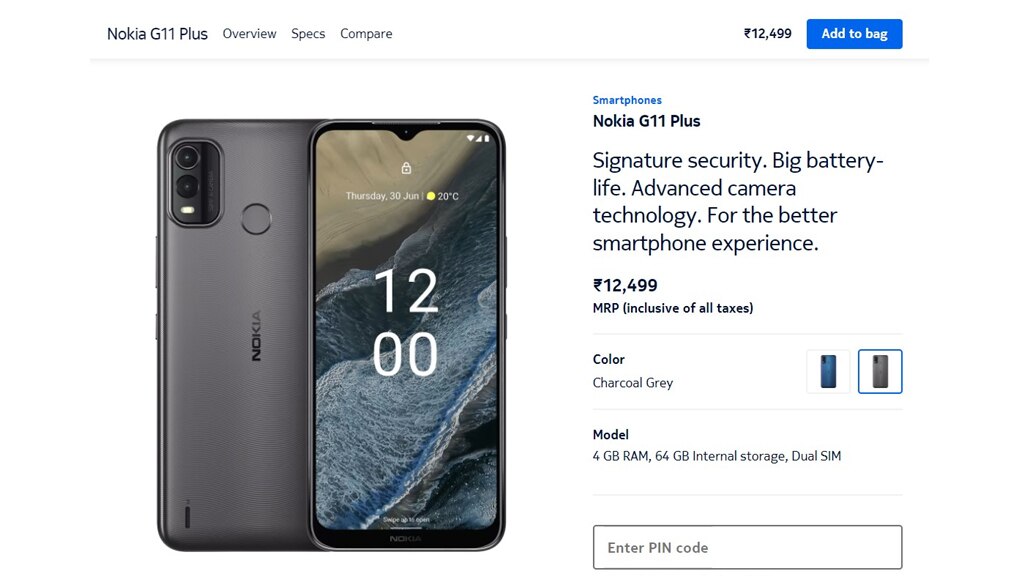The height and width of the screenshot is (576, 1024).
Task: Click the 12 00 clock on phone display
Action: pyautogui.click(x=406, y=322)
